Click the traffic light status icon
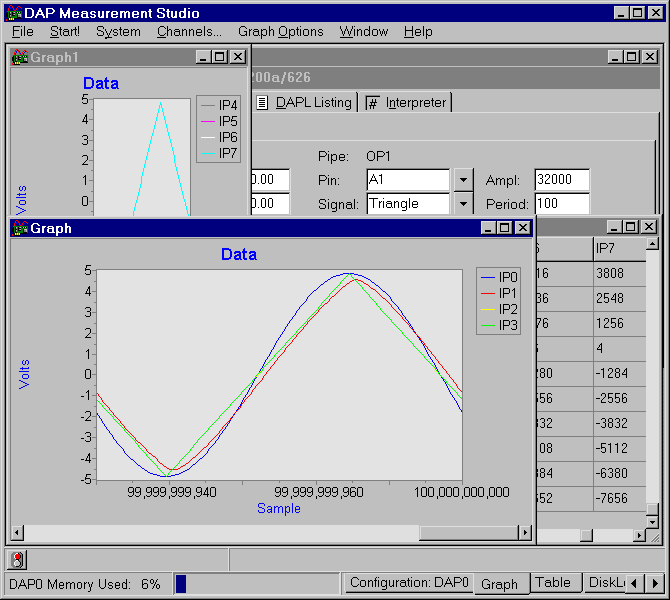The width and height of the screenshot is (670, 600). click(x=18, y=560)
